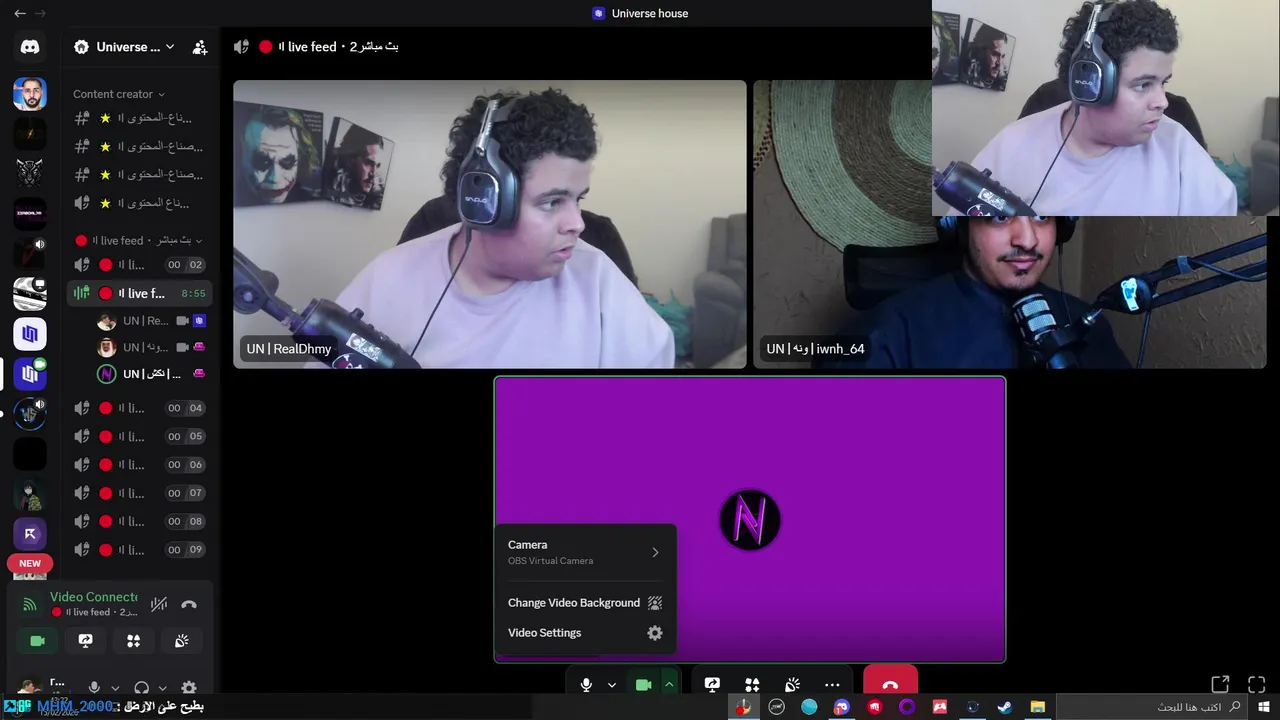Open microphone options arrow in call controls
This screenshot has height=720, width=1280.
(x=612, y=685)
